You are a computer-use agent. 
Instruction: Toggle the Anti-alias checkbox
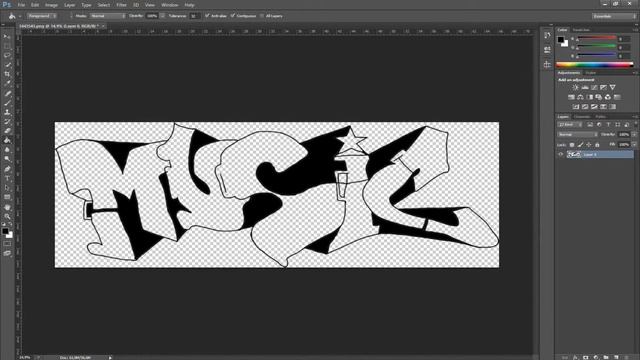207,16
